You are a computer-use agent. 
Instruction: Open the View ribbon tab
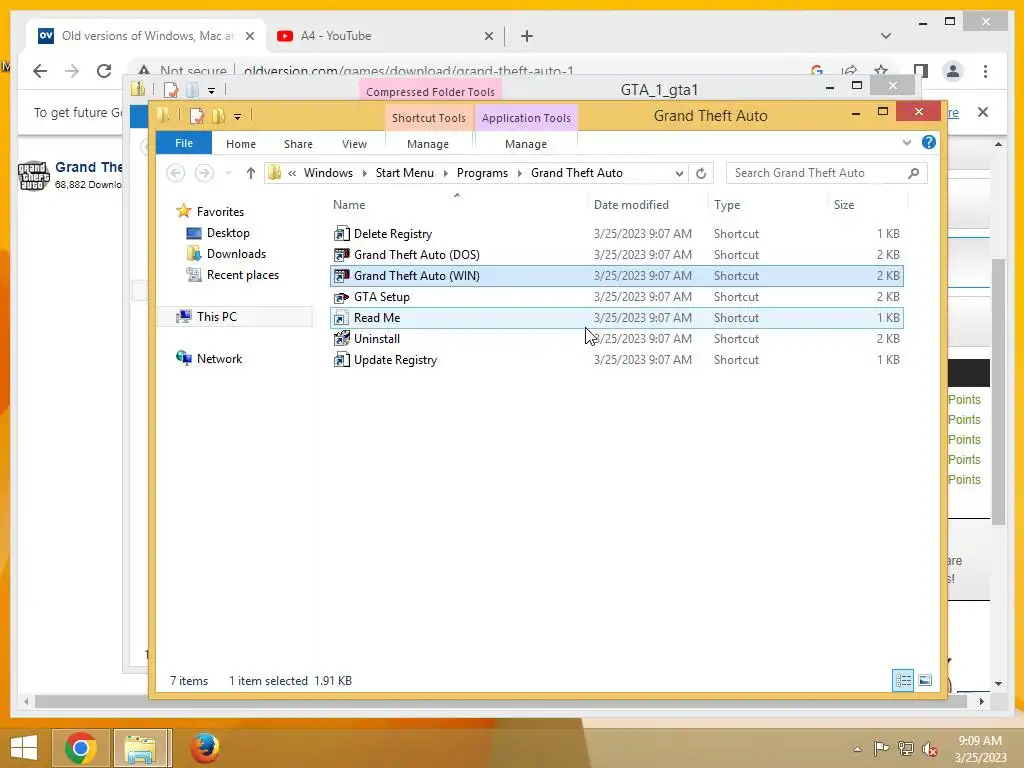(354, 144)
